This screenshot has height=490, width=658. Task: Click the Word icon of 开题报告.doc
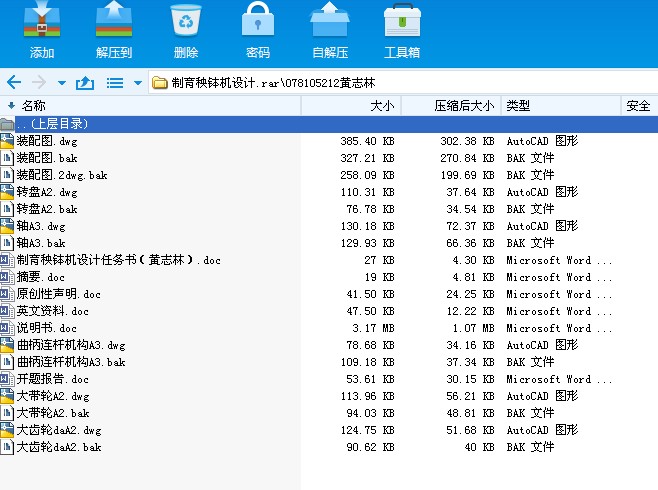(x=7, y=379)
